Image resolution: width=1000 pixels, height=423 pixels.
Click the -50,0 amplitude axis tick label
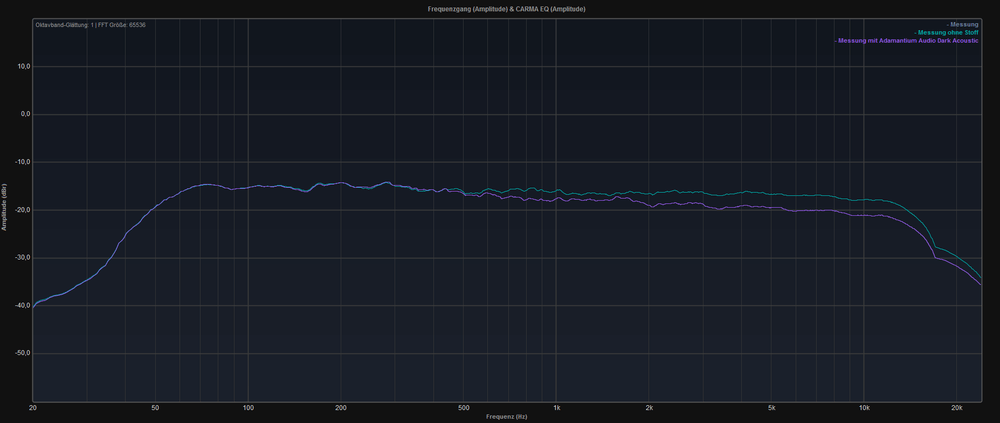(22, 353)
